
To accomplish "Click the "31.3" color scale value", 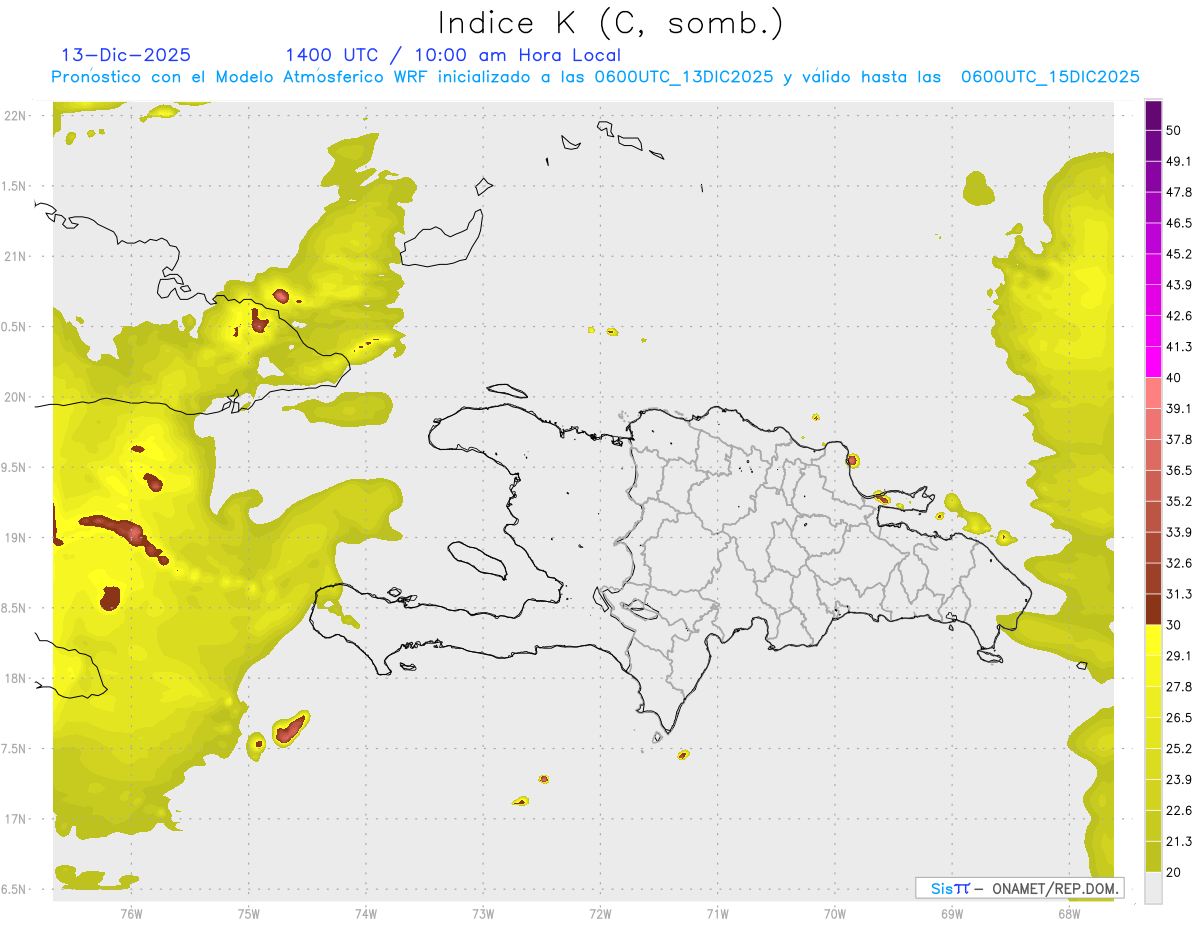I will pos(1178,594).
